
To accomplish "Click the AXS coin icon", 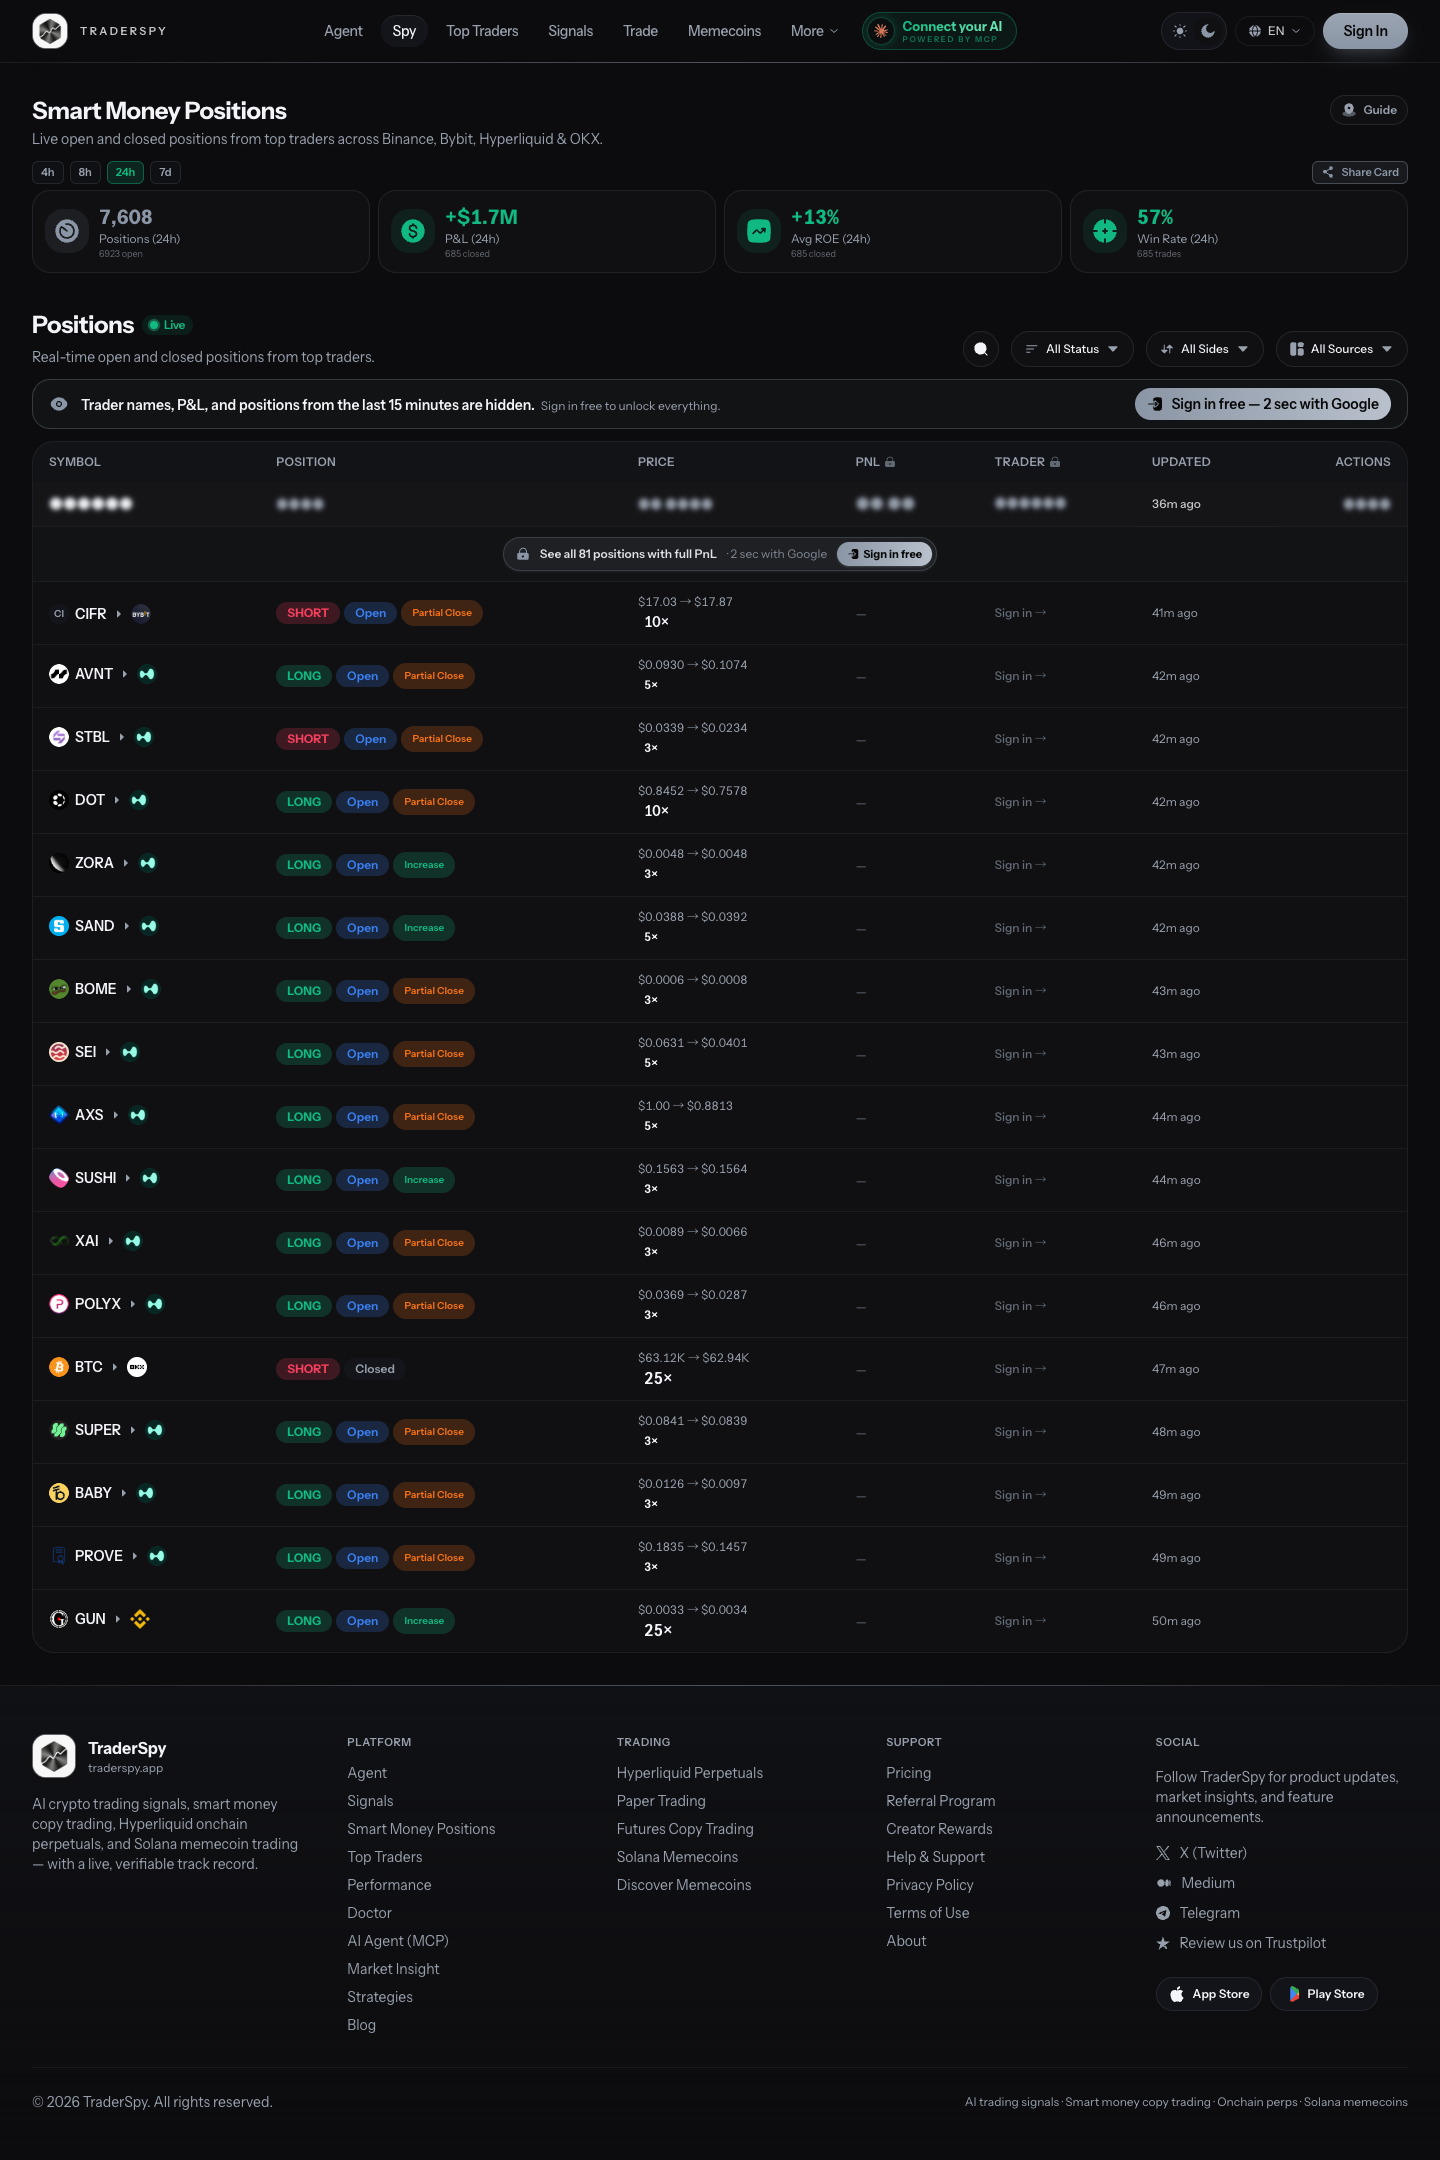I will click(59, 1115).
